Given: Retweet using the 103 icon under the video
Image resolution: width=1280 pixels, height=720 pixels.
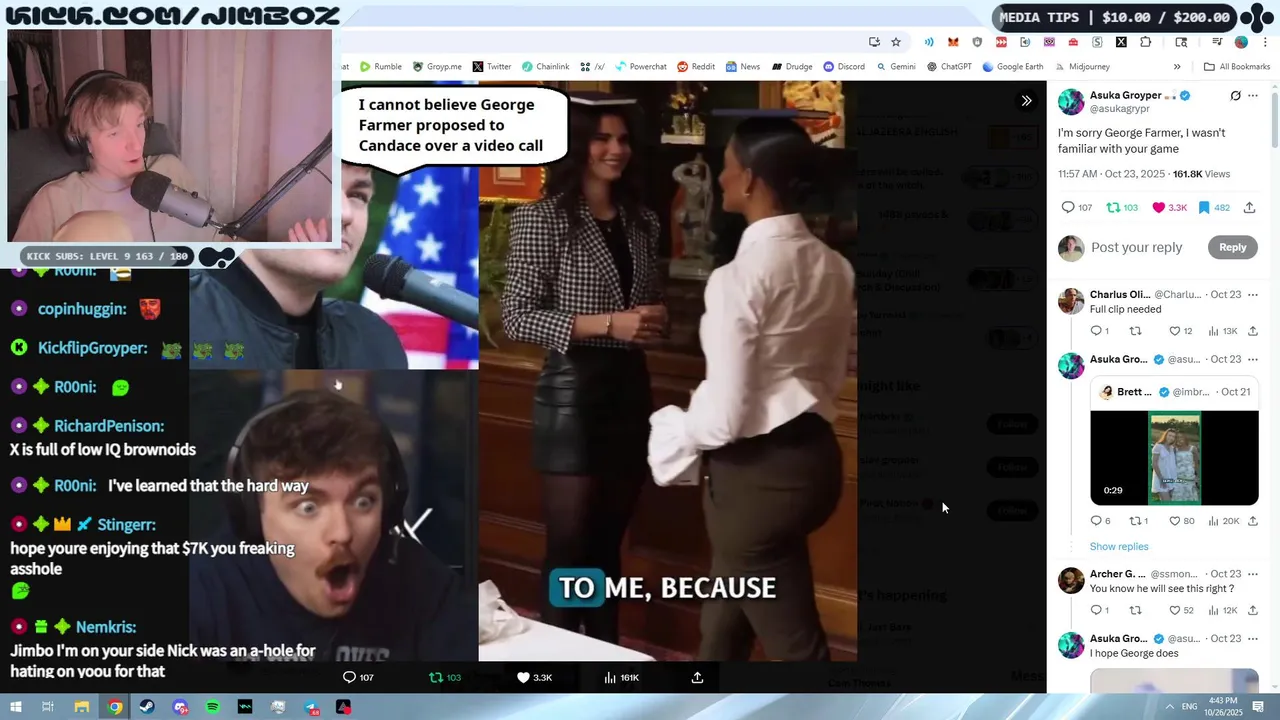Looking at the screenshot, I should (445, 677).
